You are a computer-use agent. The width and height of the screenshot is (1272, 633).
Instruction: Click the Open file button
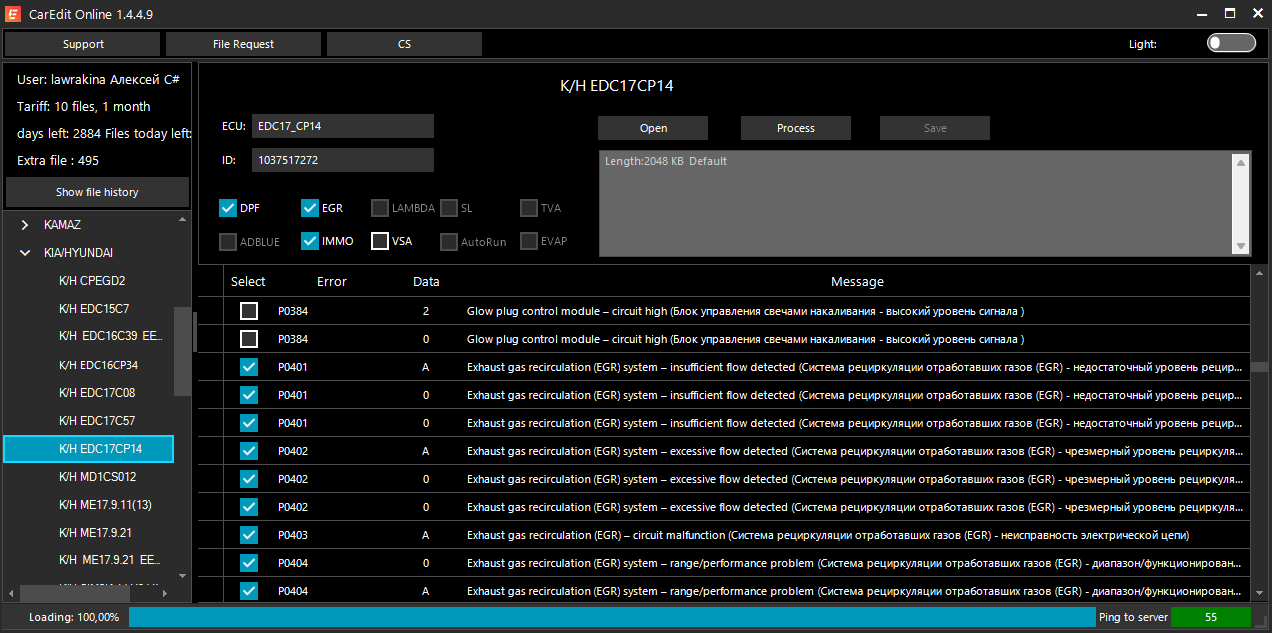click(x=653, y=128)
